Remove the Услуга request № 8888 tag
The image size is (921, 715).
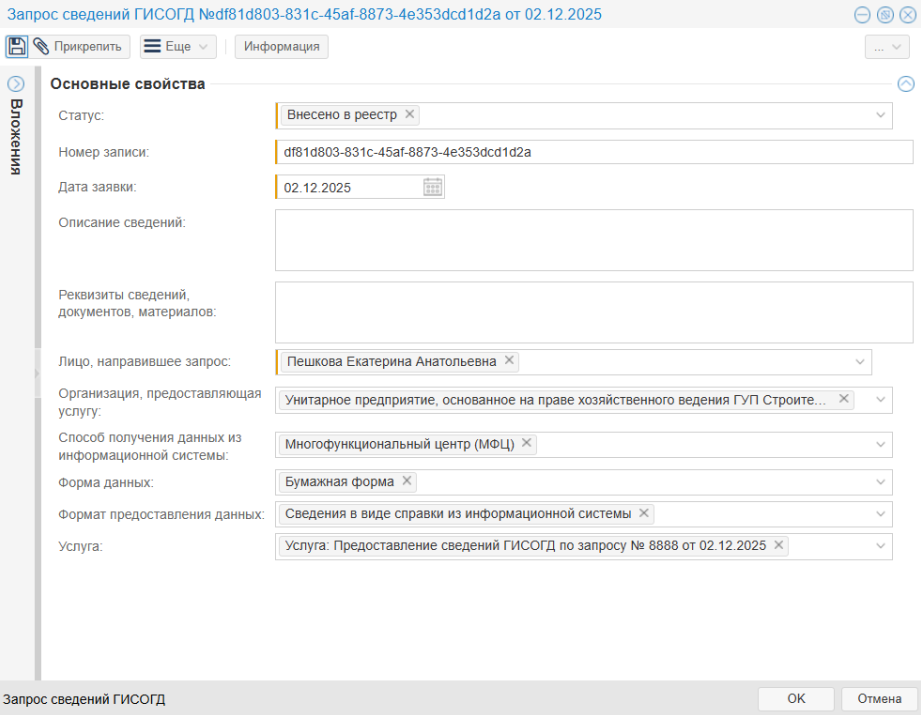pos(779,546)
